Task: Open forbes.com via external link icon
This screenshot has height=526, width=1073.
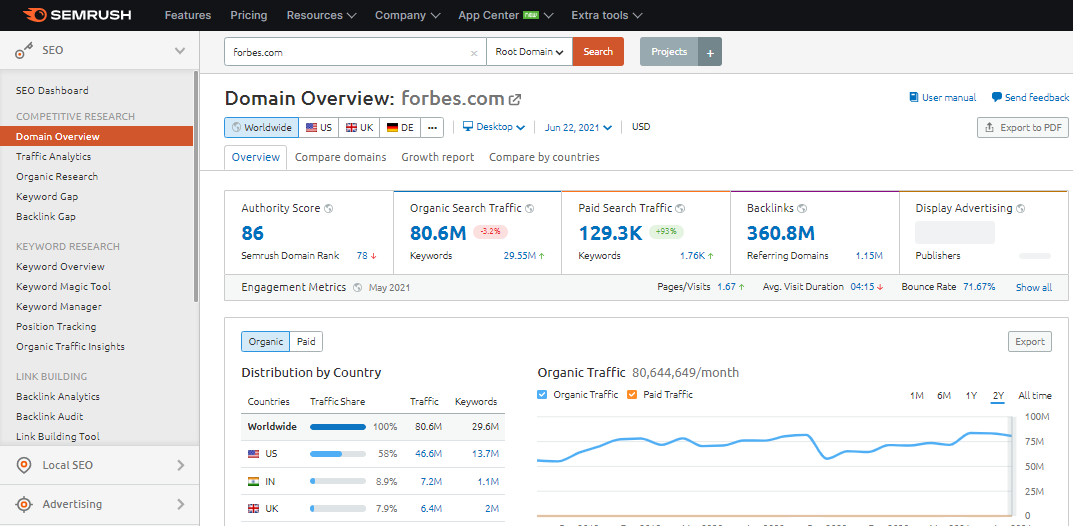Action: click(x=515, y=100)
